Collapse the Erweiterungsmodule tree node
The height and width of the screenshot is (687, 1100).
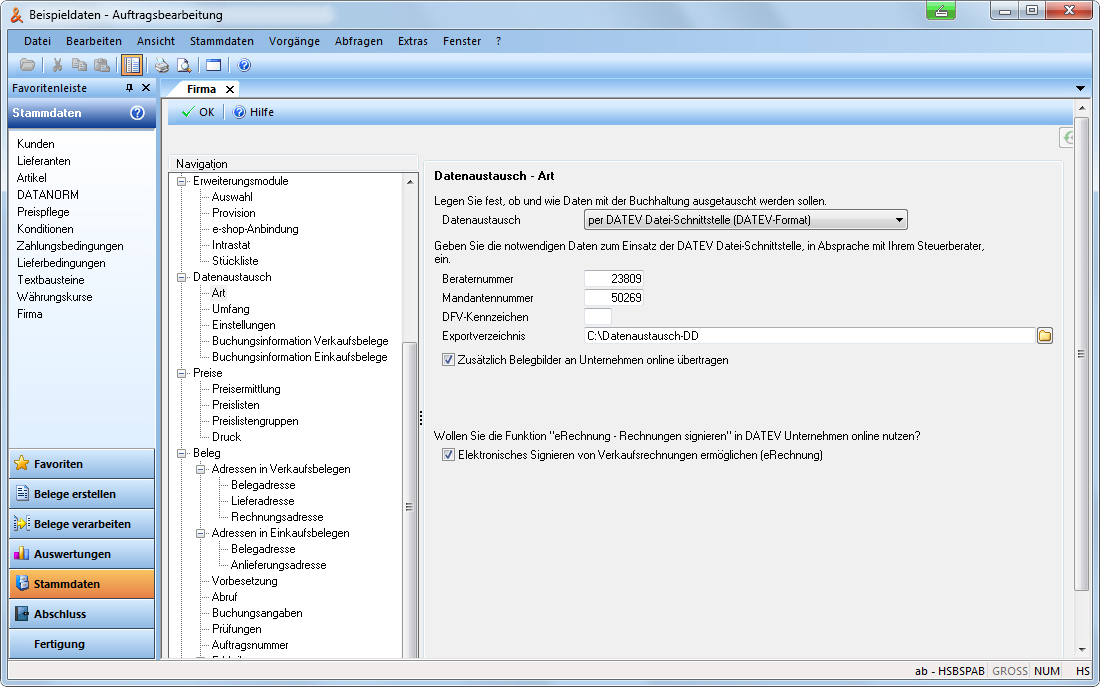tap(182, 181)
